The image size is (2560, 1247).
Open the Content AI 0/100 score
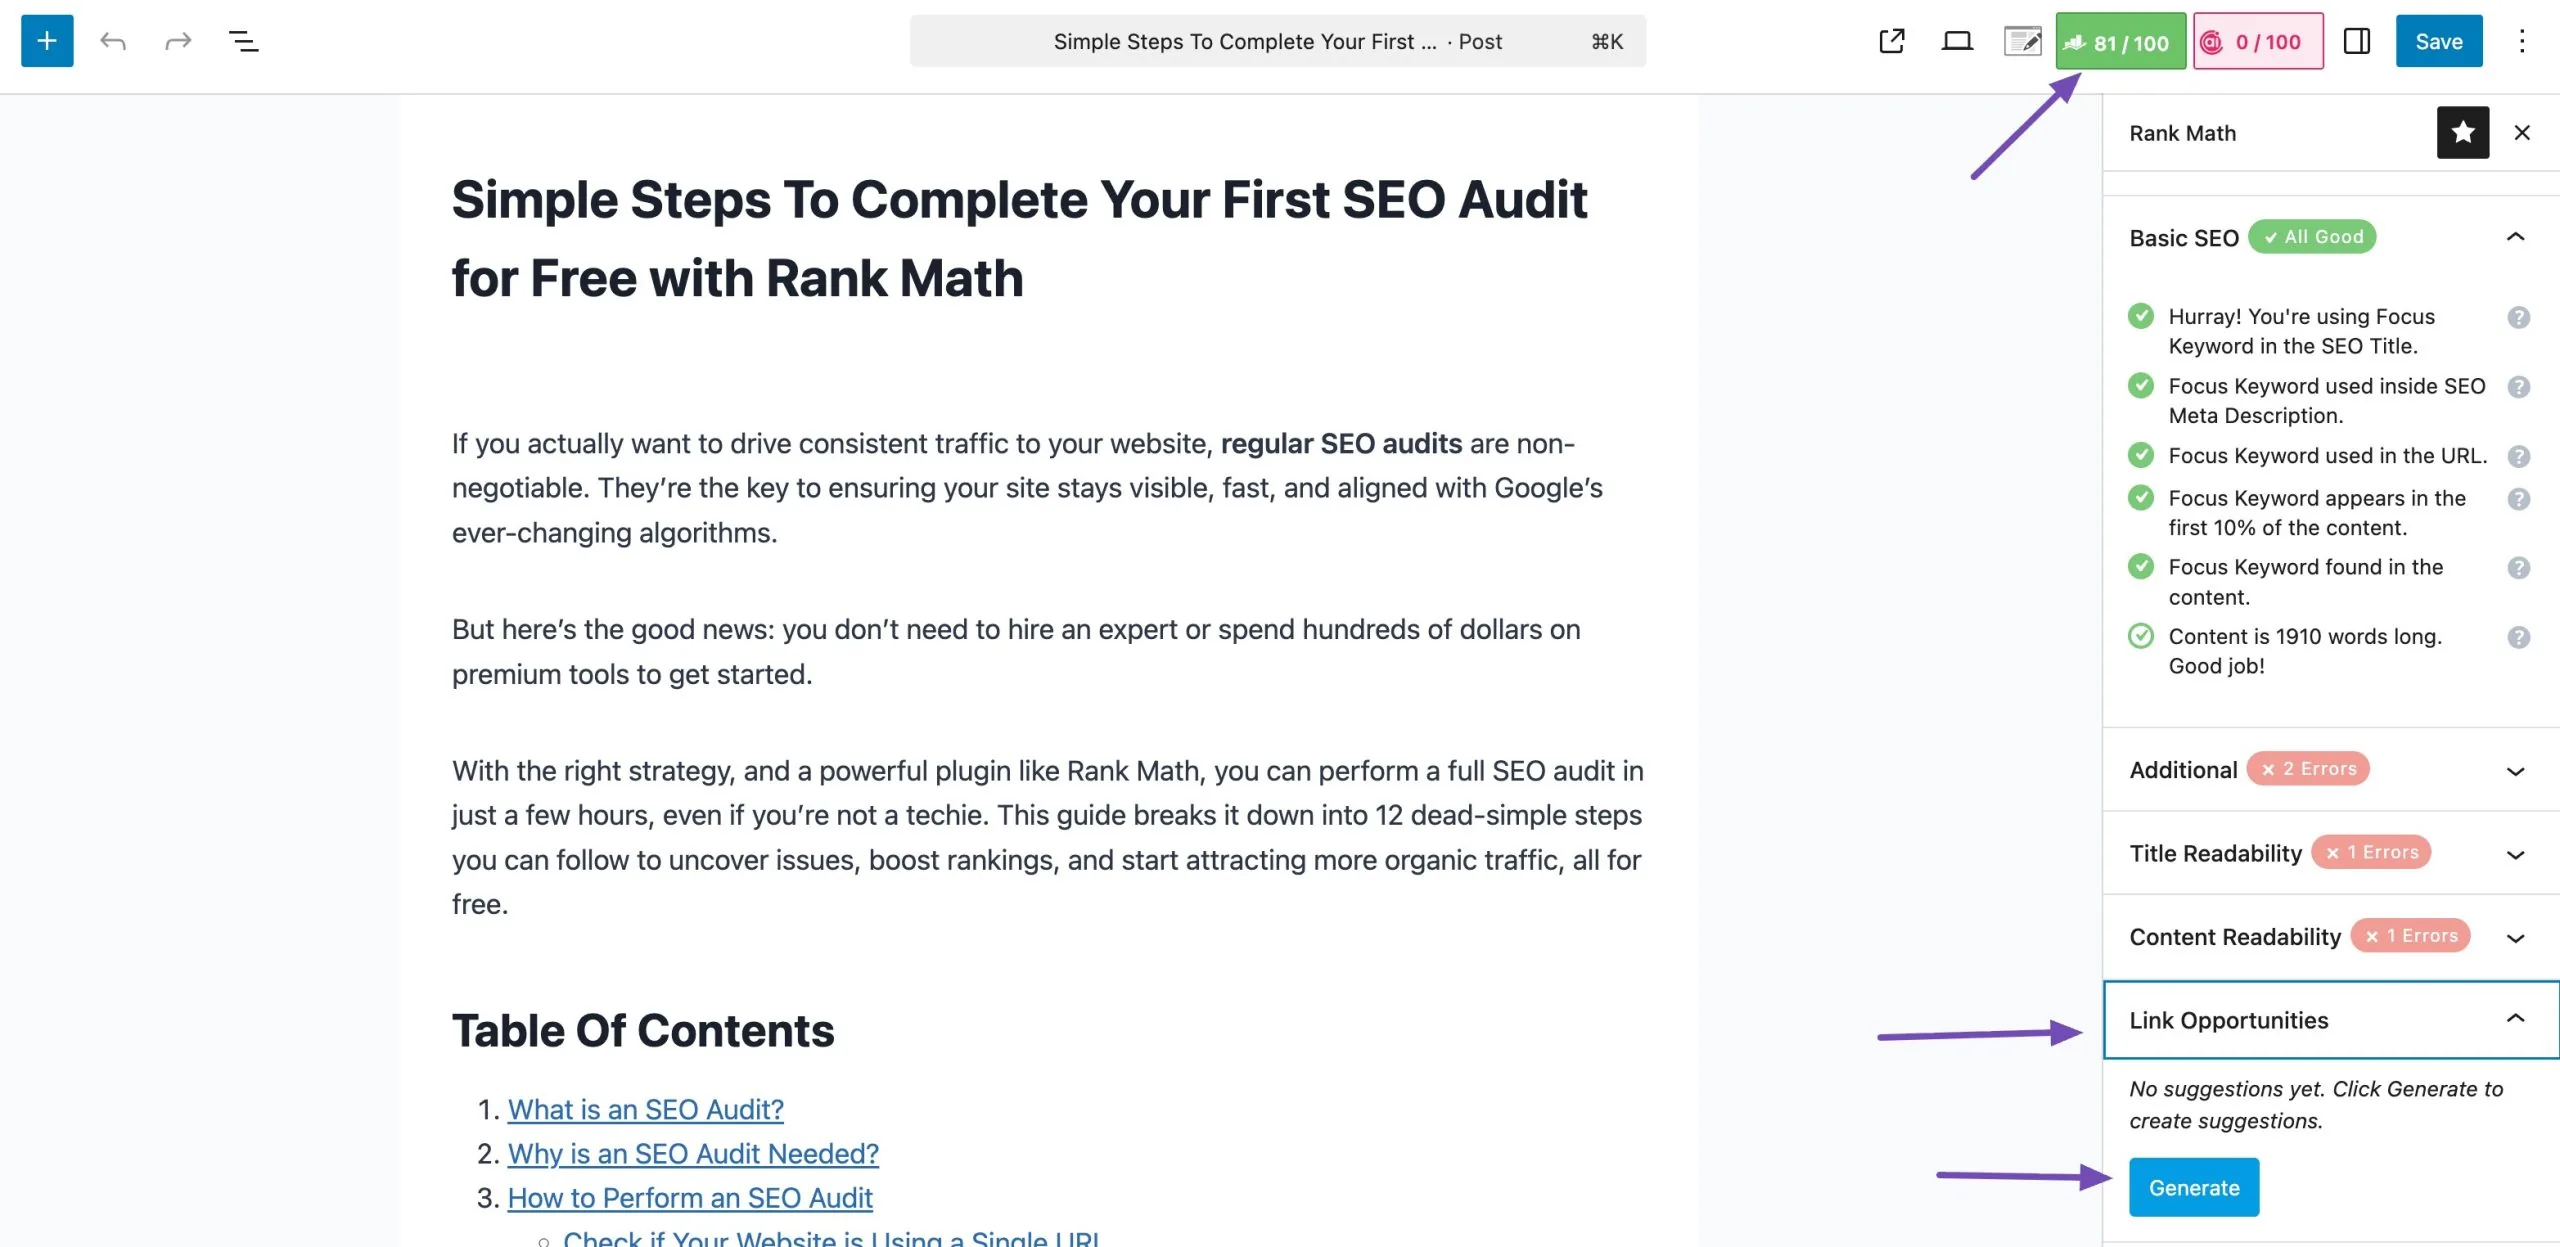(x=2258, y=41)
